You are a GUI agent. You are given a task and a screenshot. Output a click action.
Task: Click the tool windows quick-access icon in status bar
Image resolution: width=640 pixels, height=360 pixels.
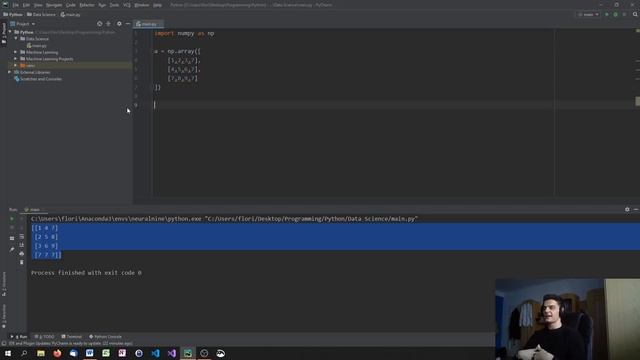click(4, 344)
